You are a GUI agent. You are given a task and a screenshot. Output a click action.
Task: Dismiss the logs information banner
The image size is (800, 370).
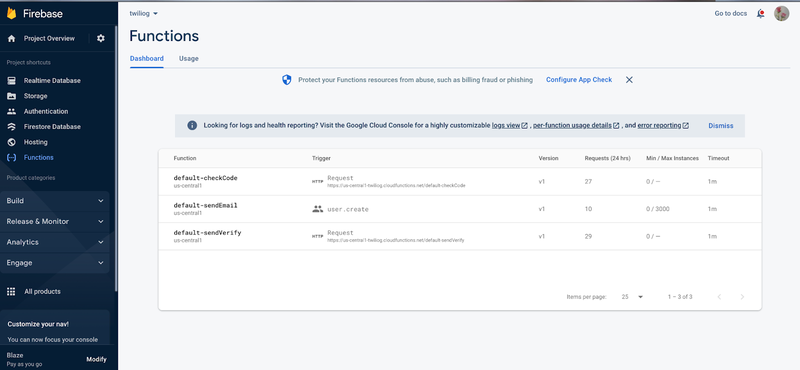721,126
